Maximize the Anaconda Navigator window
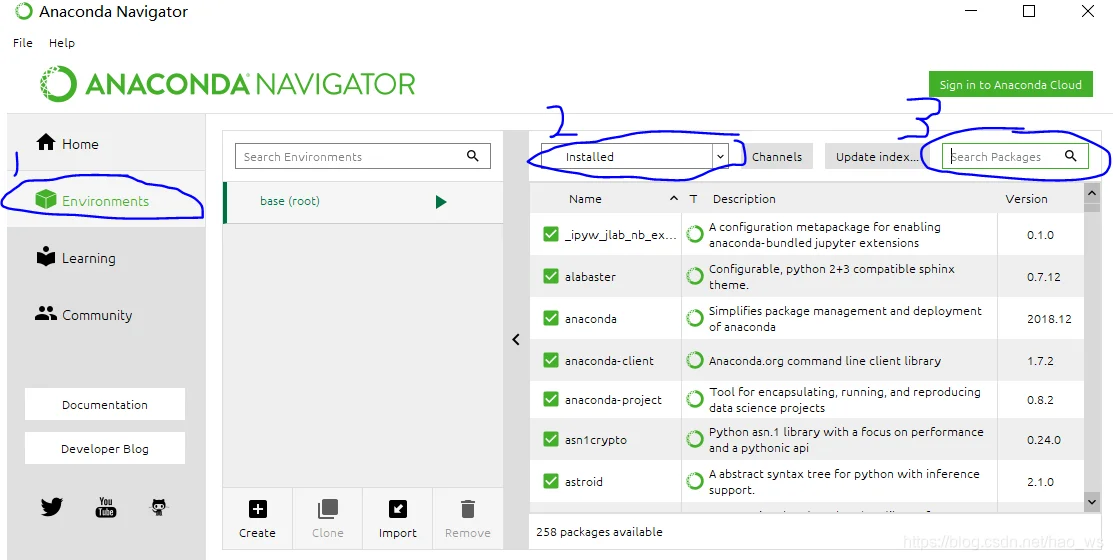The width and height of the screenshot is (1113, 560). click(1029, 11)
